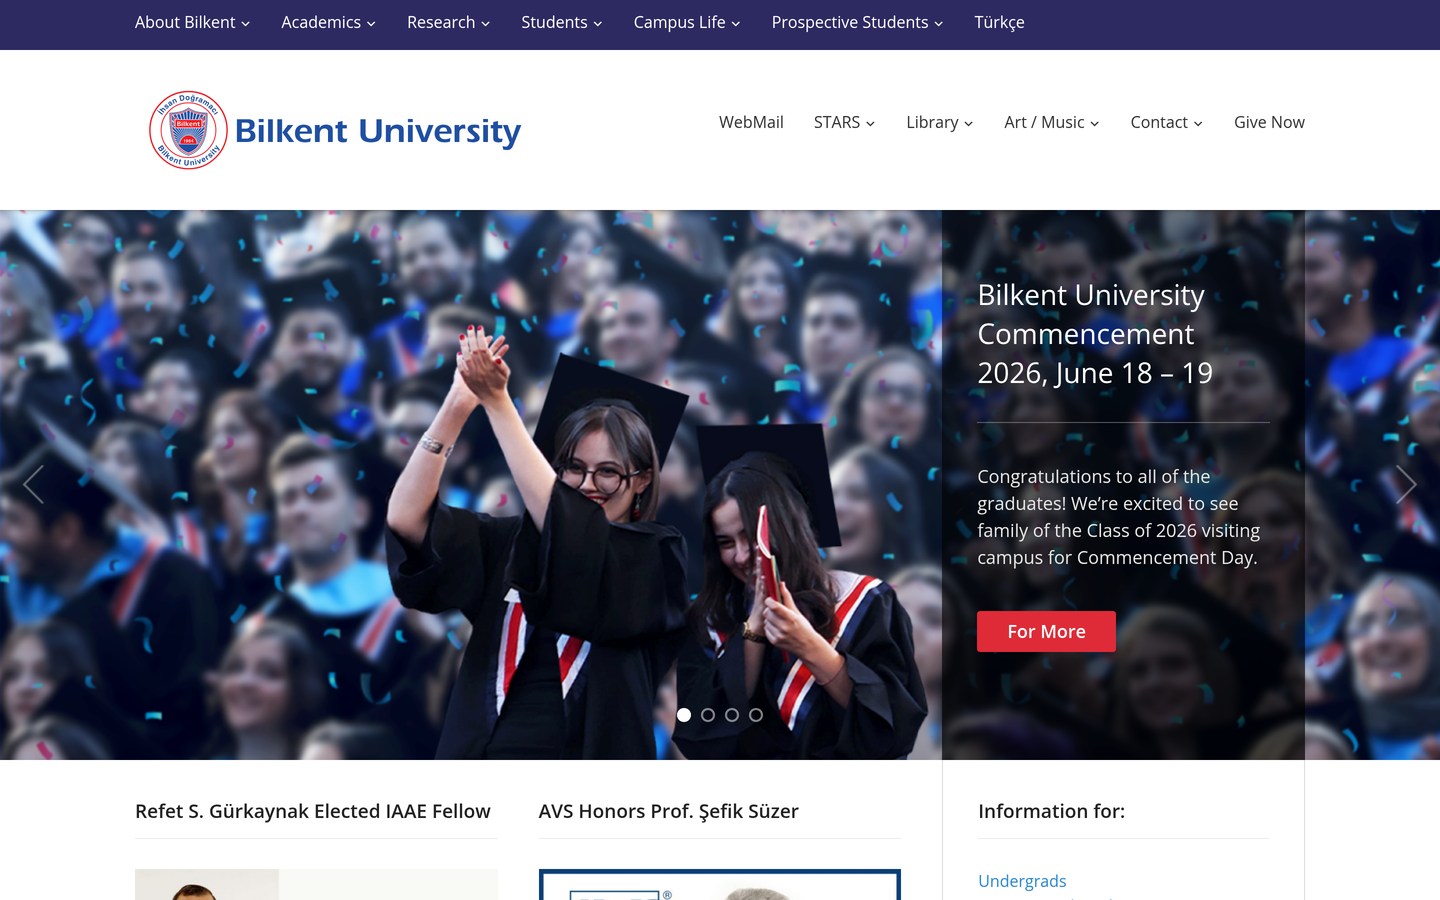Select the third carousel slide dot
1440x900 pixels.
pos(732,715)
